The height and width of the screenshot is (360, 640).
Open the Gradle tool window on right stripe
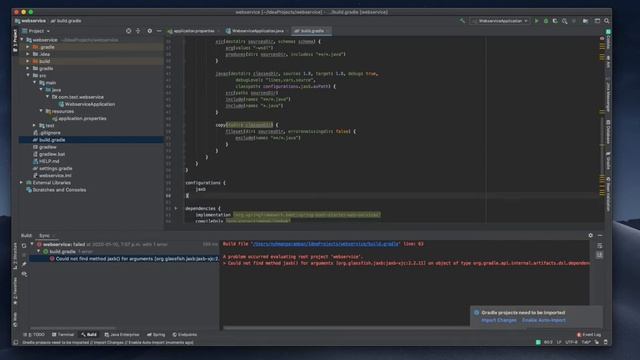(x=608, y=160)
